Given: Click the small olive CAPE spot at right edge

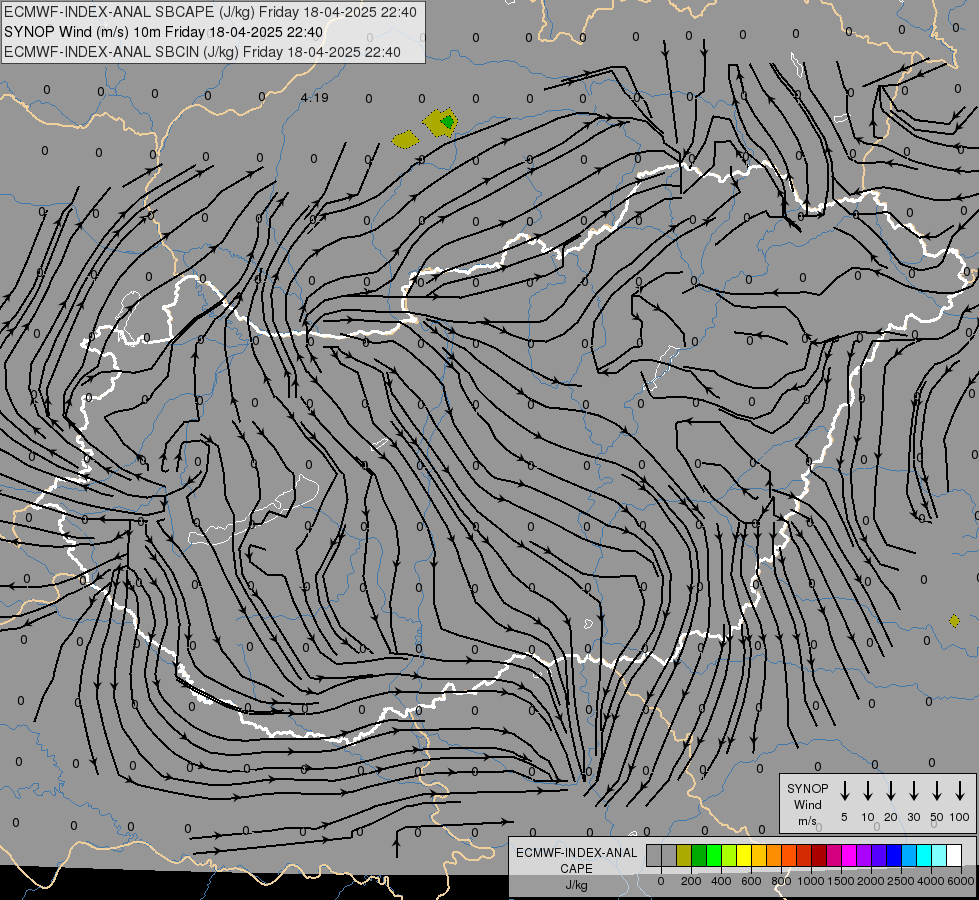Looking at the screenshot, I should (954, 621).
